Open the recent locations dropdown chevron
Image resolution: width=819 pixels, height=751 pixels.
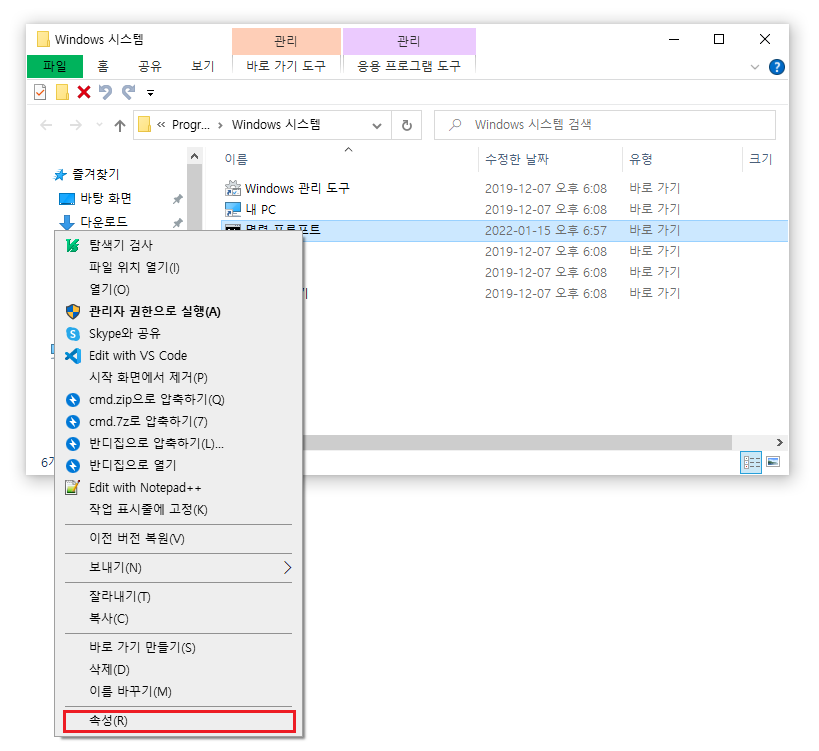coord(99,125)
